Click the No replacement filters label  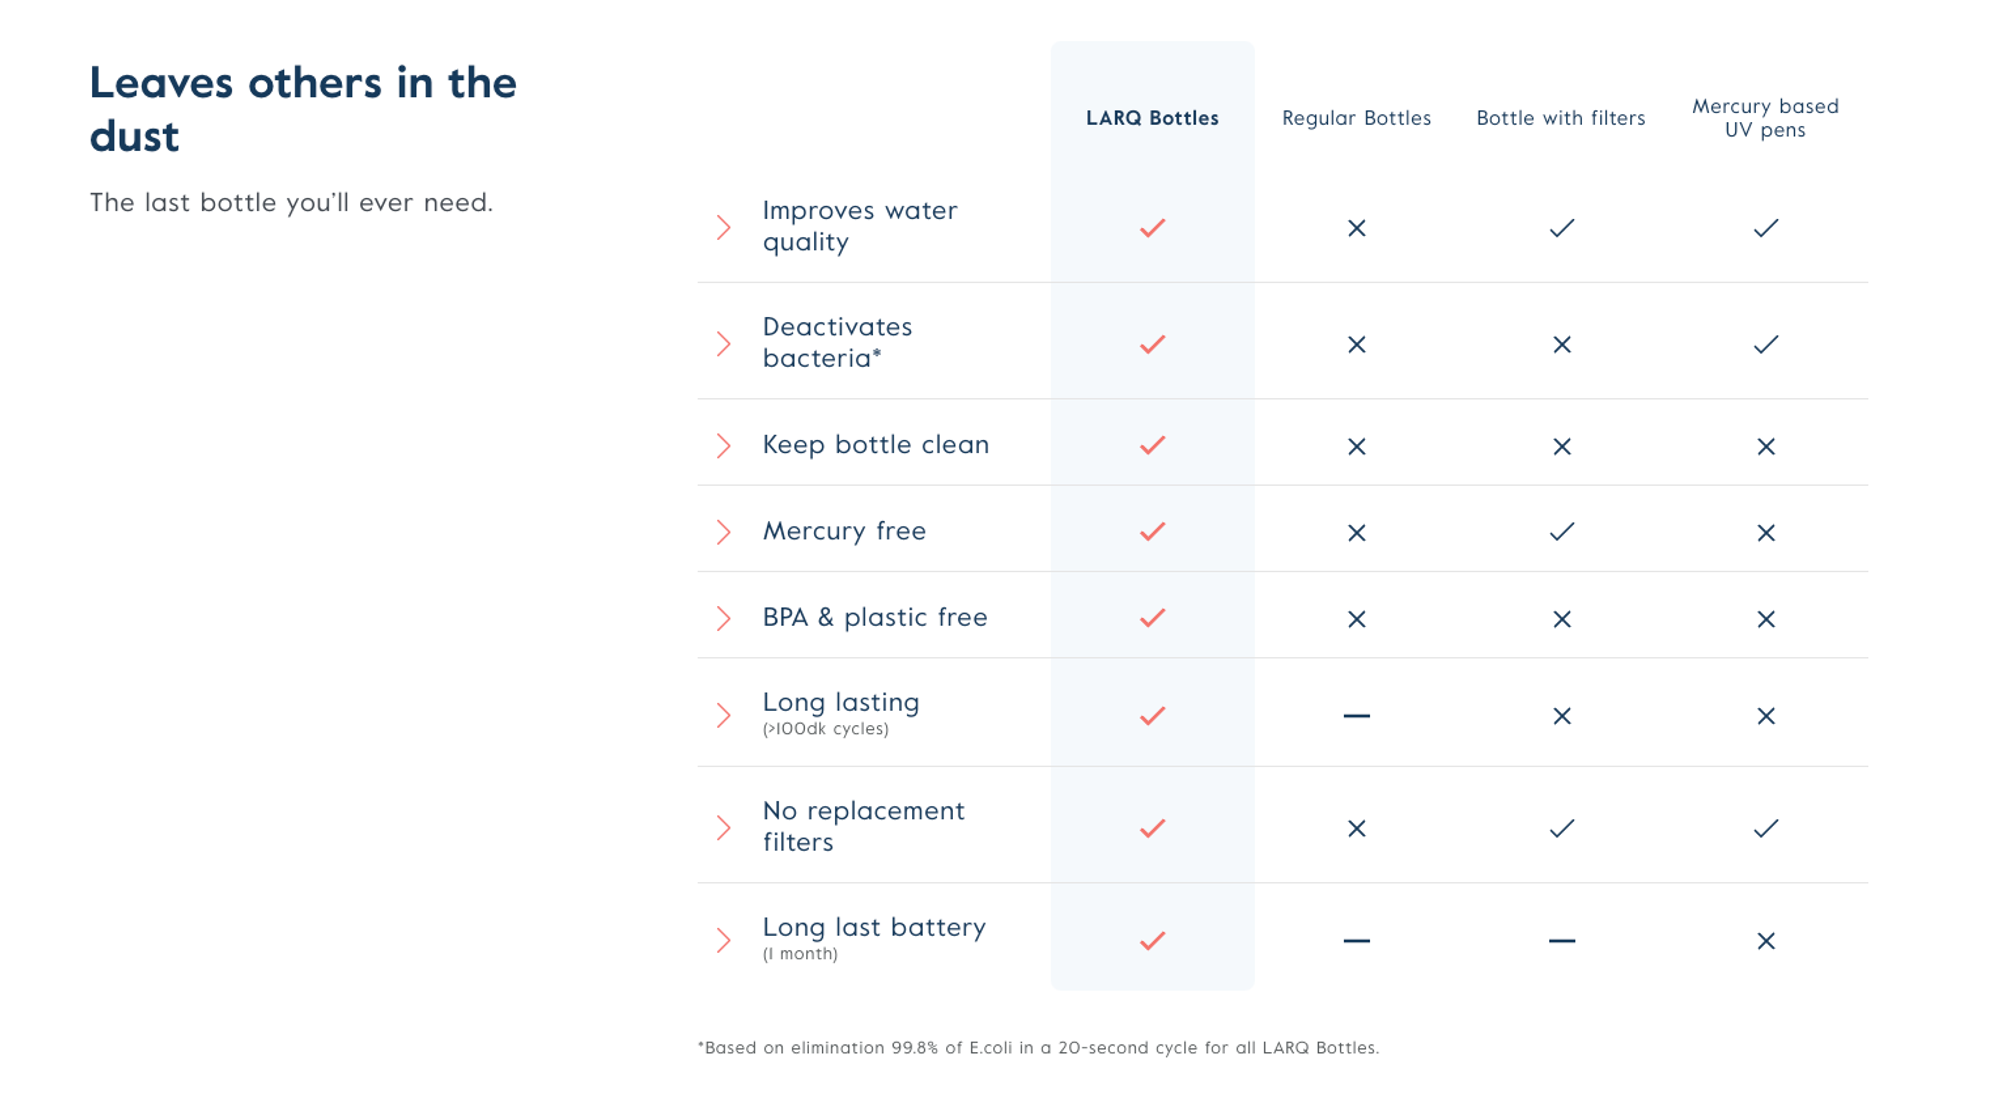(864, 826)
